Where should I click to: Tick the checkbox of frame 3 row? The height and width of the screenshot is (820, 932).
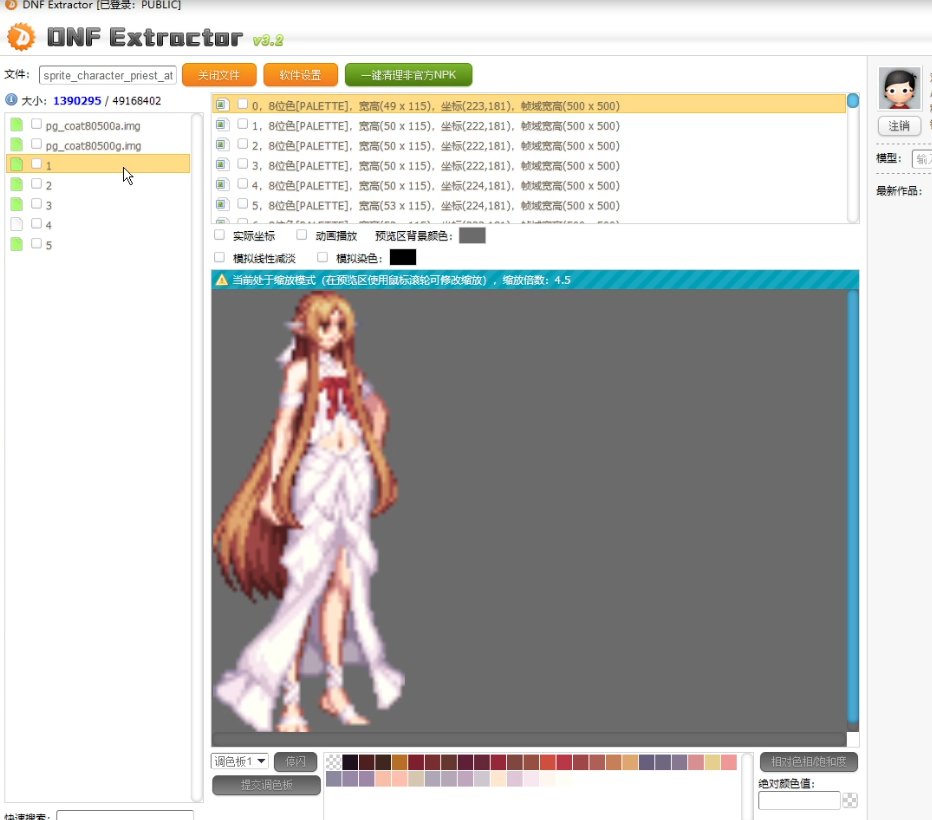point(243,163)
